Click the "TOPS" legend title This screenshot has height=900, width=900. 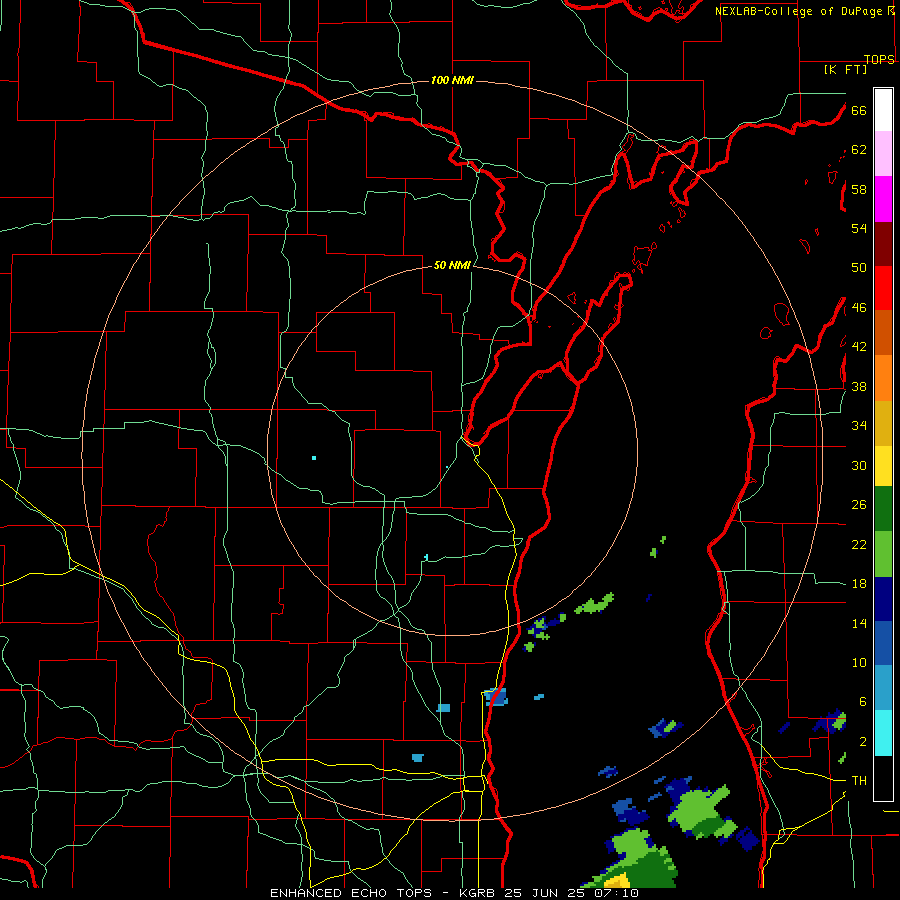pos(879,60)
